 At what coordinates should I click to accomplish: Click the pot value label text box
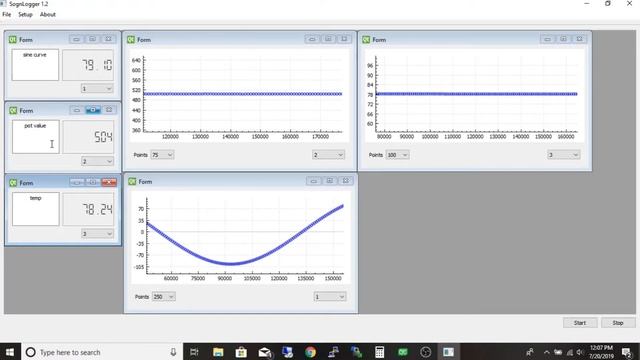tap(36, 137)
